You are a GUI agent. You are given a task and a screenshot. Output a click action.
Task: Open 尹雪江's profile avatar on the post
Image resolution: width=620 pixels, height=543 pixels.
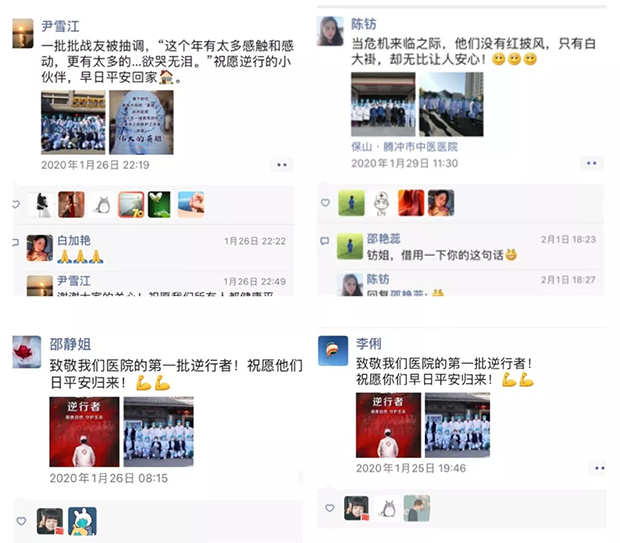coord(23,33)
